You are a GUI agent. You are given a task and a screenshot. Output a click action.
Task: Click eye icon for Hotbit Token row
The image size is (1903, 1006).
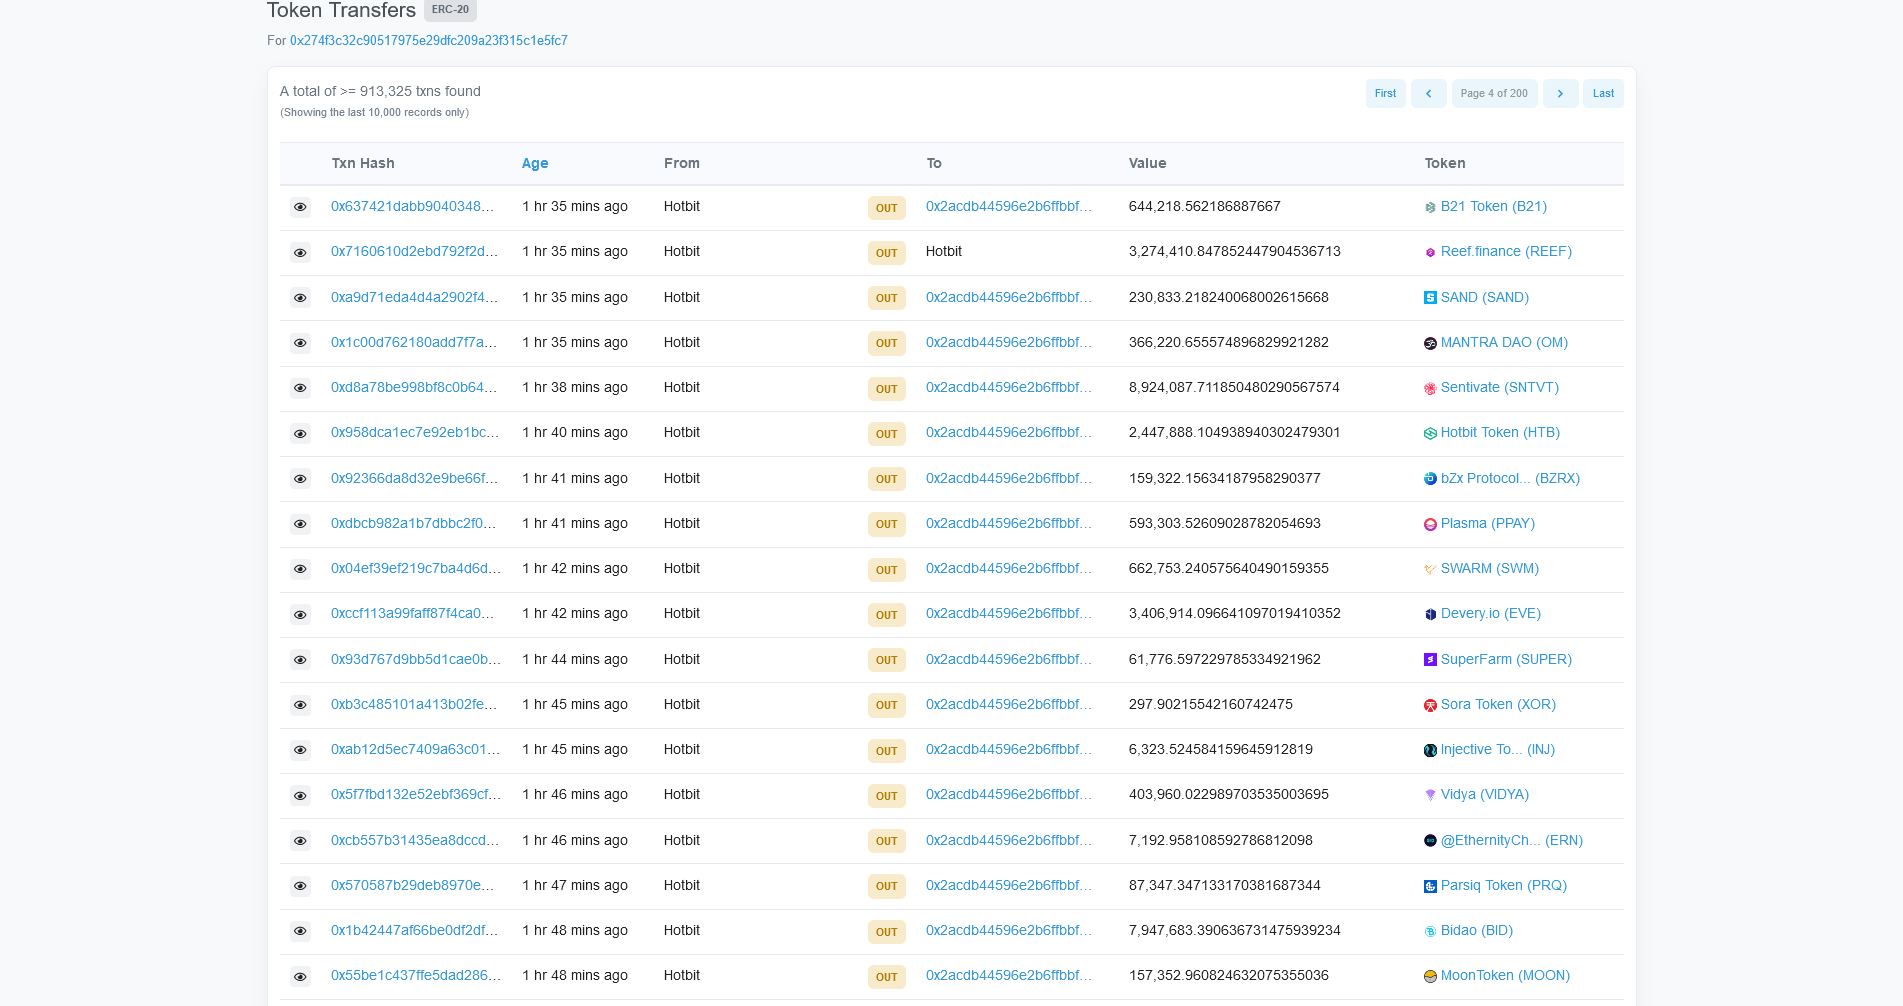pos(300,434)
